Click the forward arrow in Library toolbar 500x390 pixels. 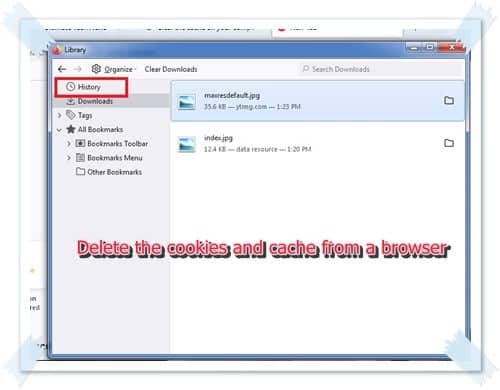pos(78,69)
